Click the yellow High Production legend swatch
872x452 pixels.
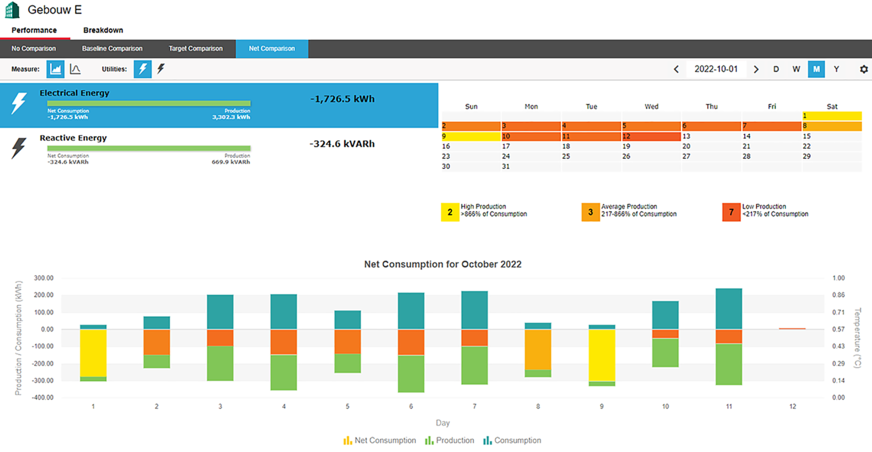coord(451,211)
